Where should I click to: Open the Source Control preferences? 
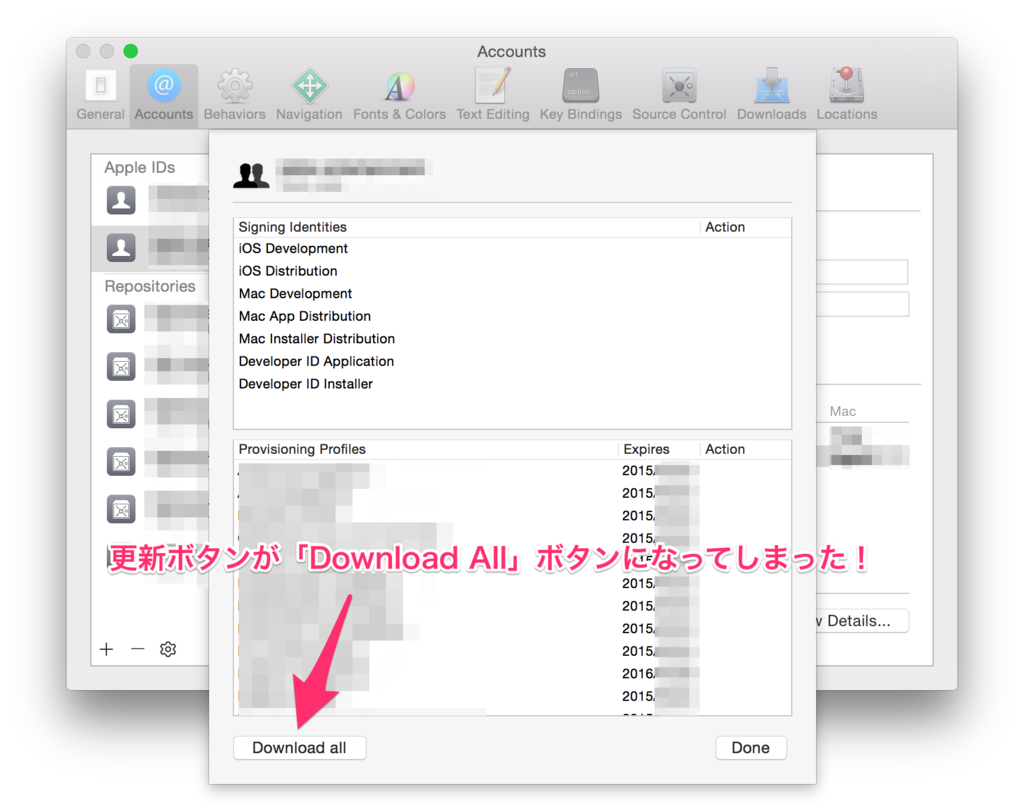(679, 95)
